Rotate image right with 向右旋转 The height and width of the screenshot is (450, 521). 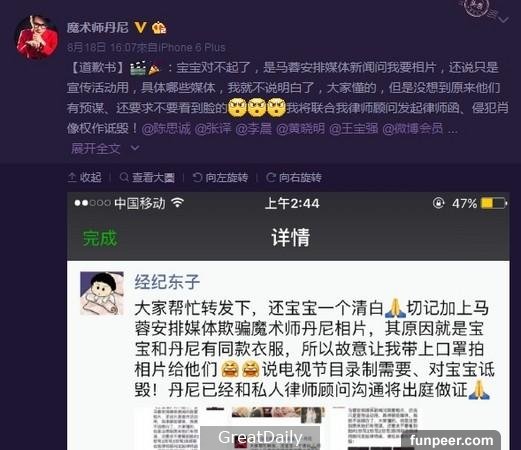(x=294, y=177)
